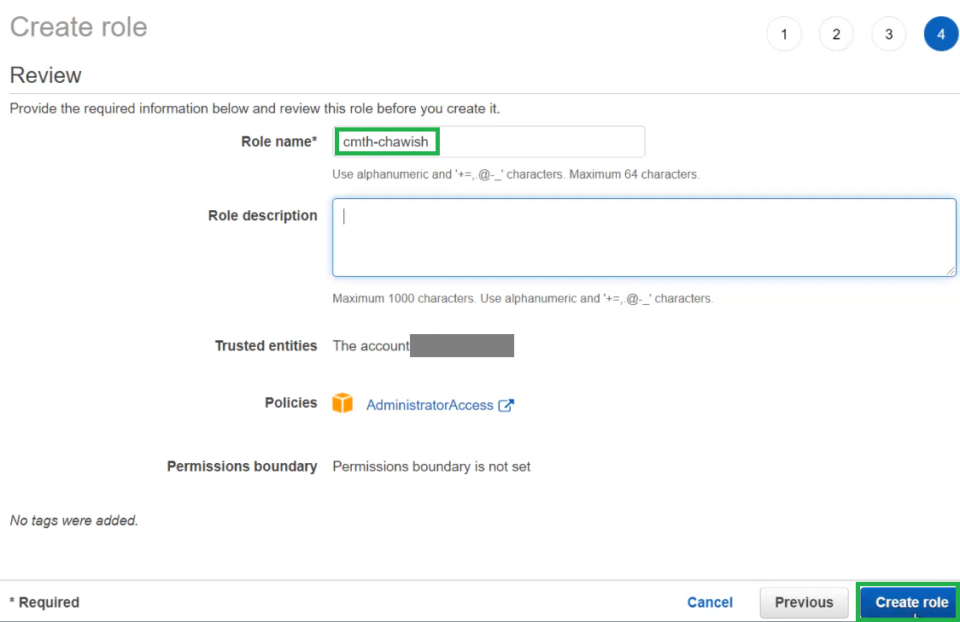The height and width of the screenshot is (622, 960).
Task: Click the No tags were added notice
Action: tap(72, 520)
